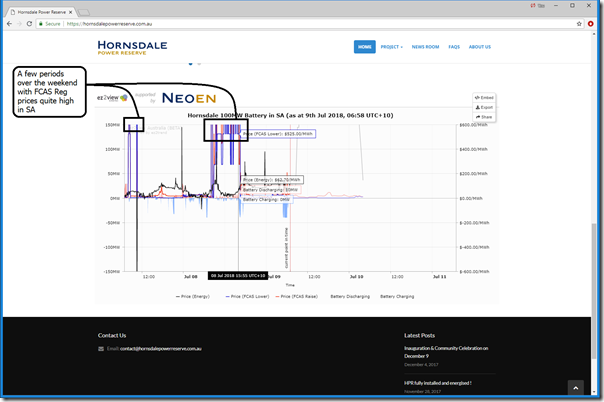Click the ez2view logo
The height and width of the screenshot is (402, 604).
tap(112, 98)
